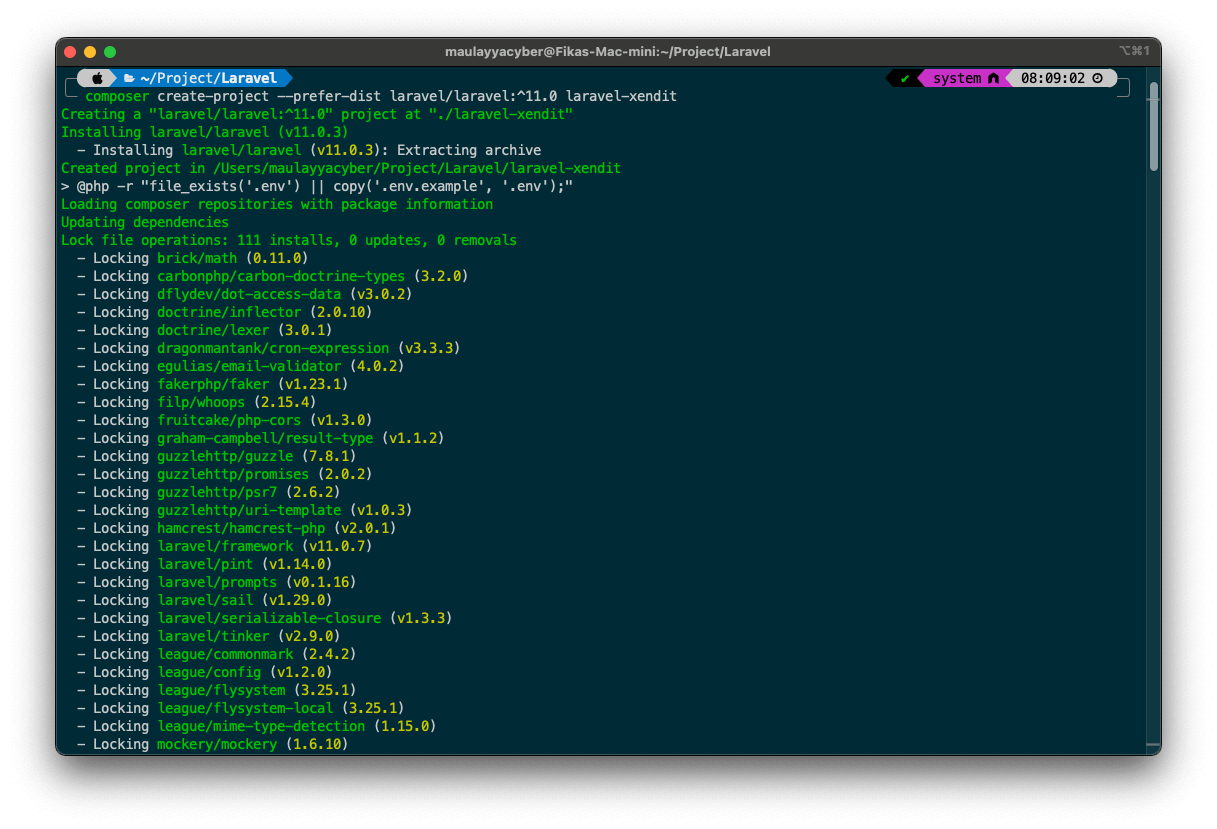
Task: Click league/config package name
Action: pyautogui.click(x=209, y=672)
